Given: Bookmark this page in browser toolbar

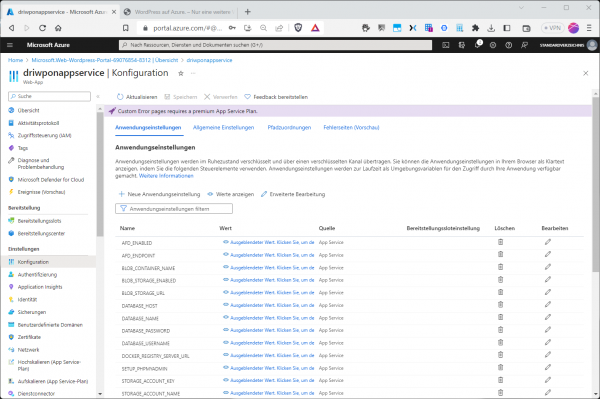Looking at the screenshot, I should 126,28.
